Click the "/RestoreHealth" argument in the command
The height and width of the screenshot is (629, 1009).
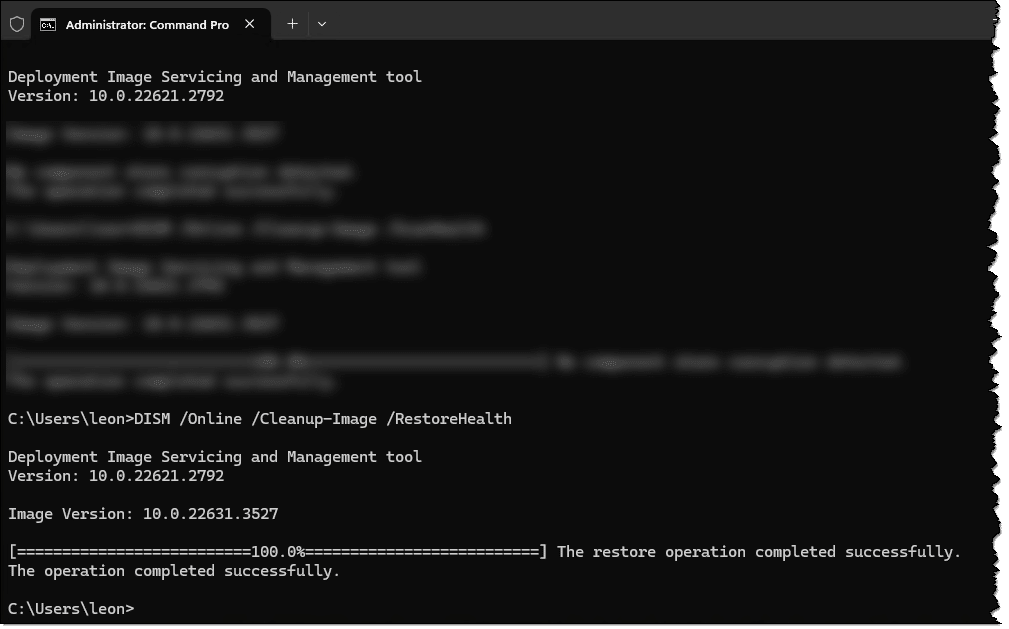click(x=449, y=419)
